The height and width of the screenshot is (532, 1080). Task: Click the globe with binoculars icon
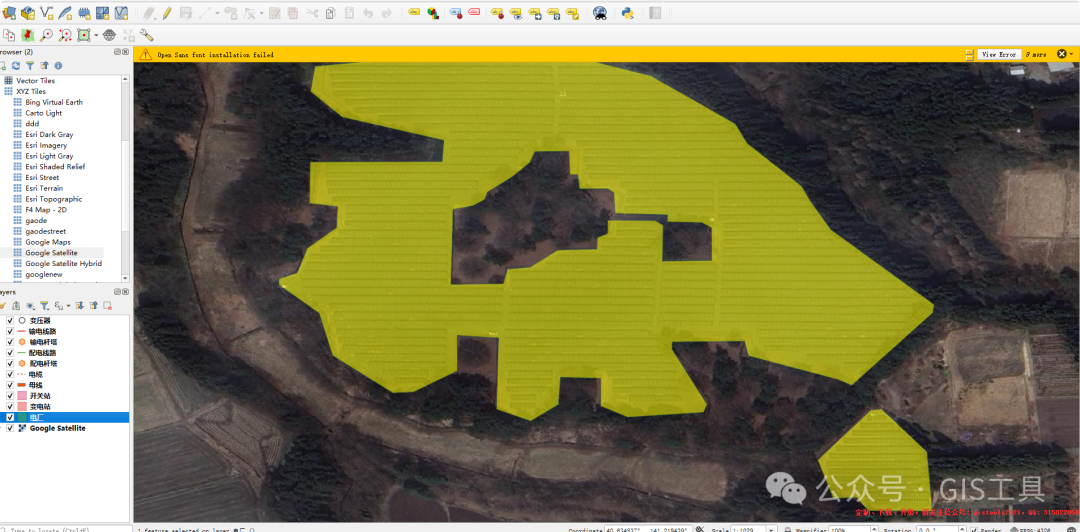point(600,12)
